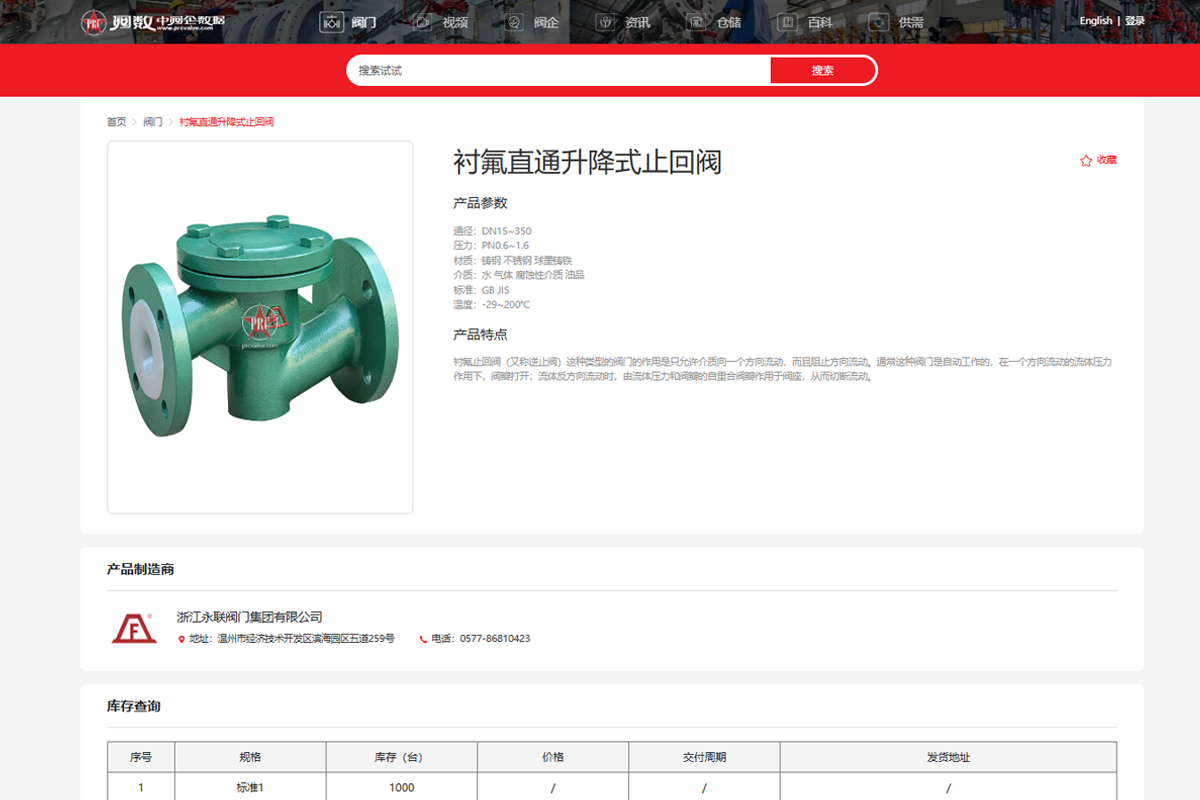Select the 标准1 row in the inventory table
1200x800 pixels.
click(250, 787)
